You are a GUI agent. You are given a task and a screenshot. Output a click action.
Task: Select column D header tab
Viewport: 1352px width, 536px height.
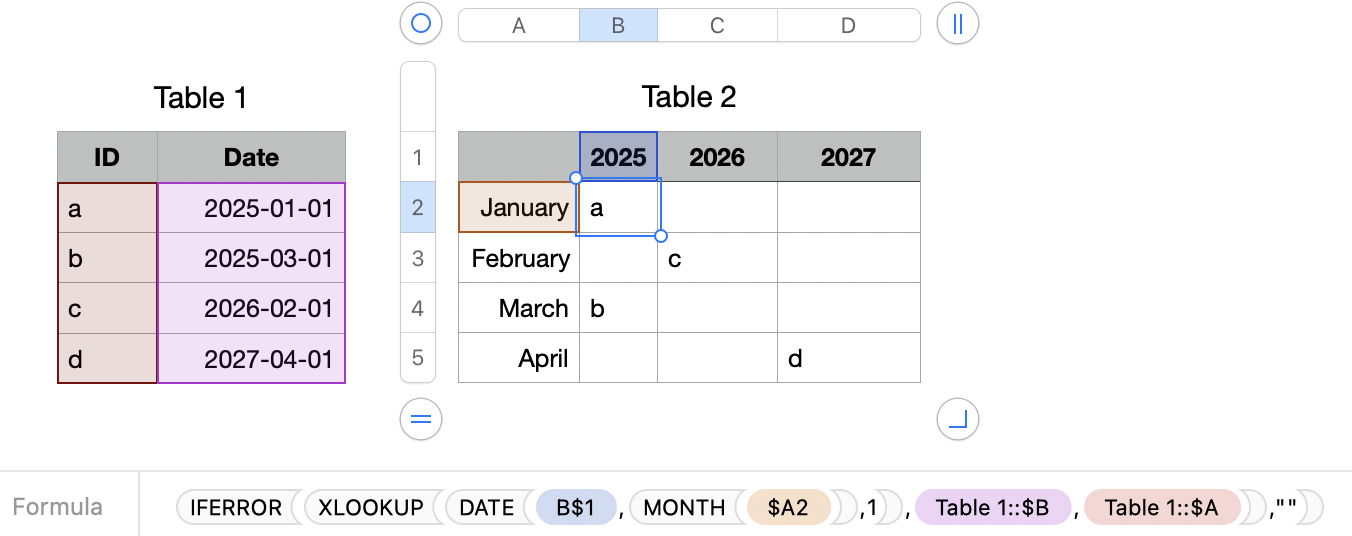pos(848,26)
